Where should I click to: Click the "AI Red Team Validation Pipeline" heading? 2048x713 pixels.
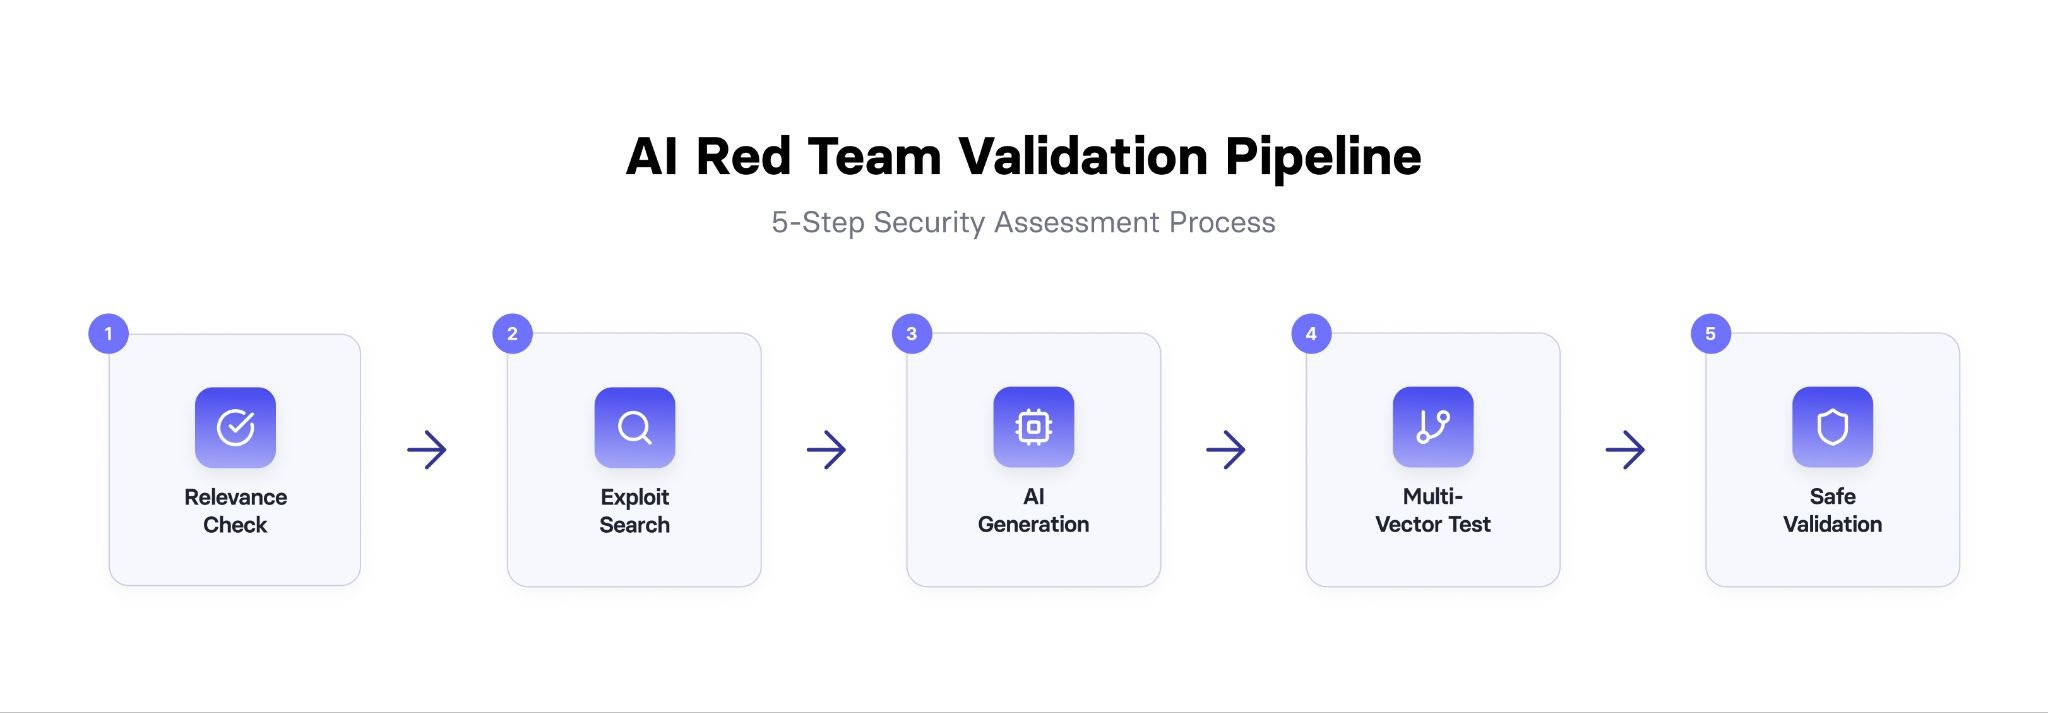(x=1023, y=157)
